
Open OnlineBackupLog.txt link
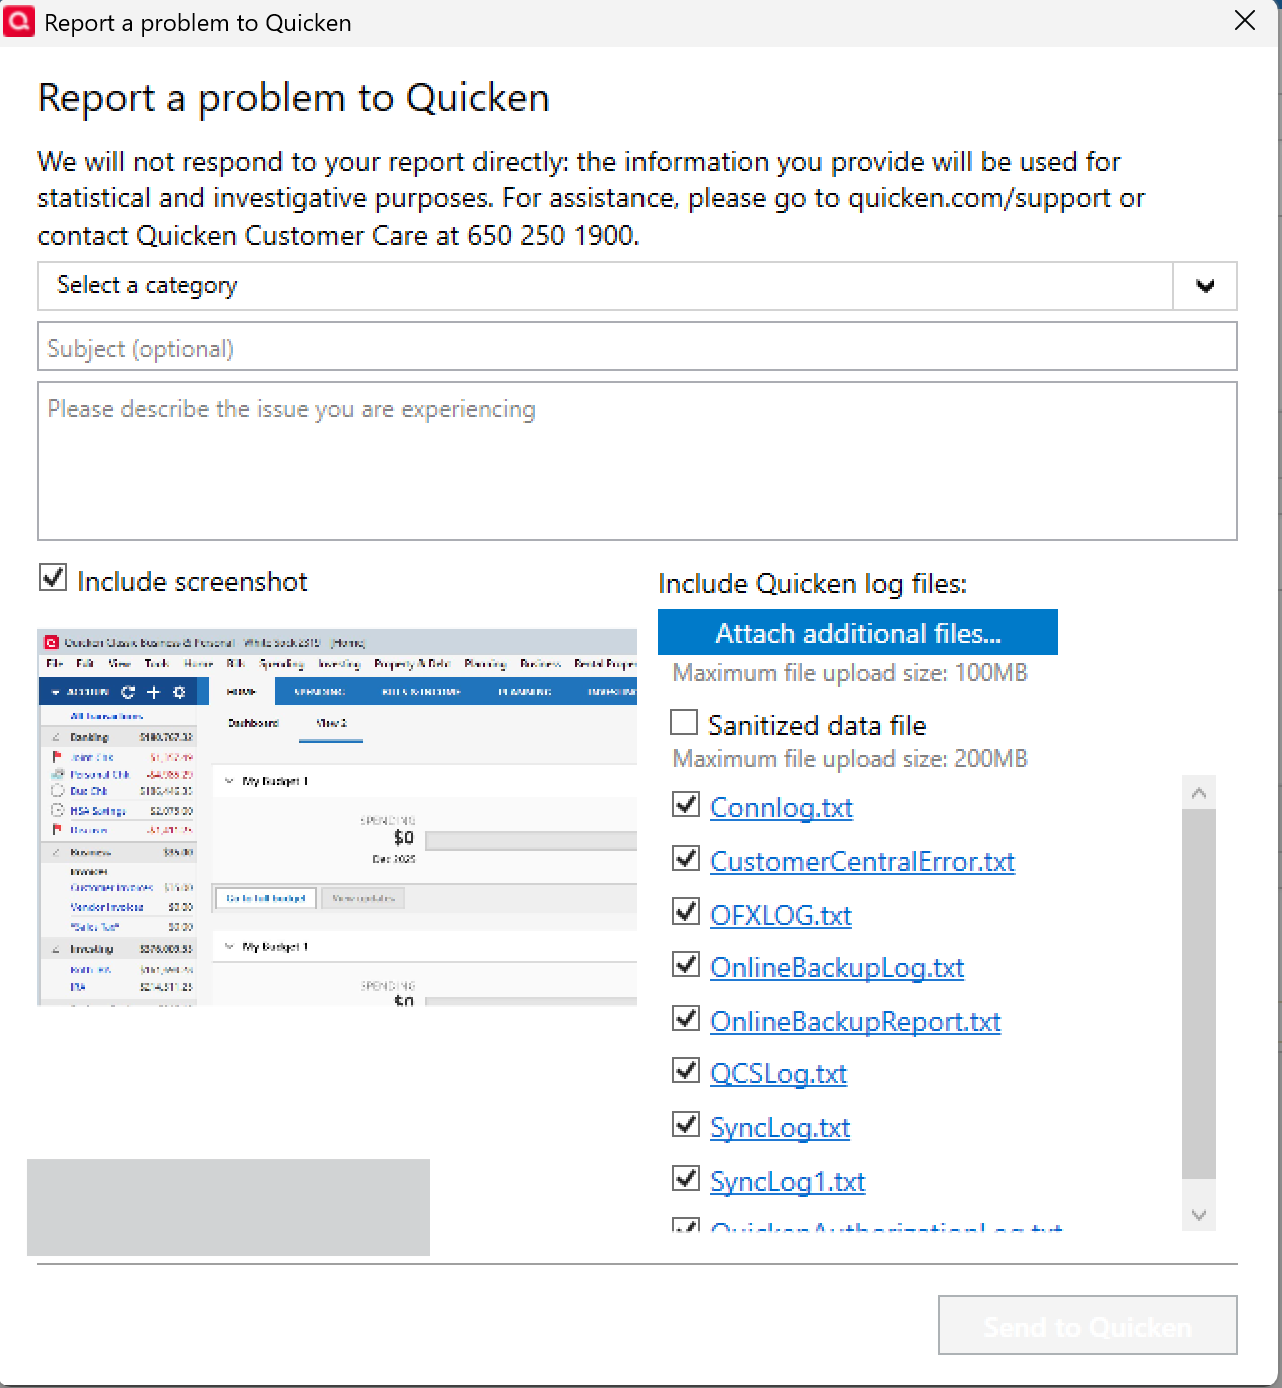point(837,968)
